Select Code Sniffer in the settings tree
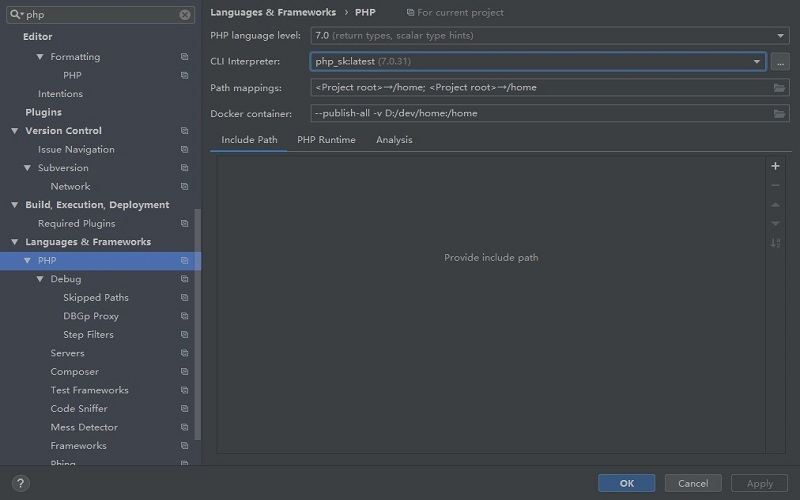This screenshot has width=800, height=500. point(79,409)
